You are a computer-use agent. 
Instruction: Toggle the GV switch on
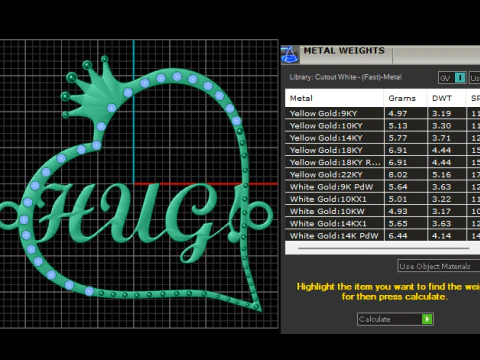click(460, 78)
